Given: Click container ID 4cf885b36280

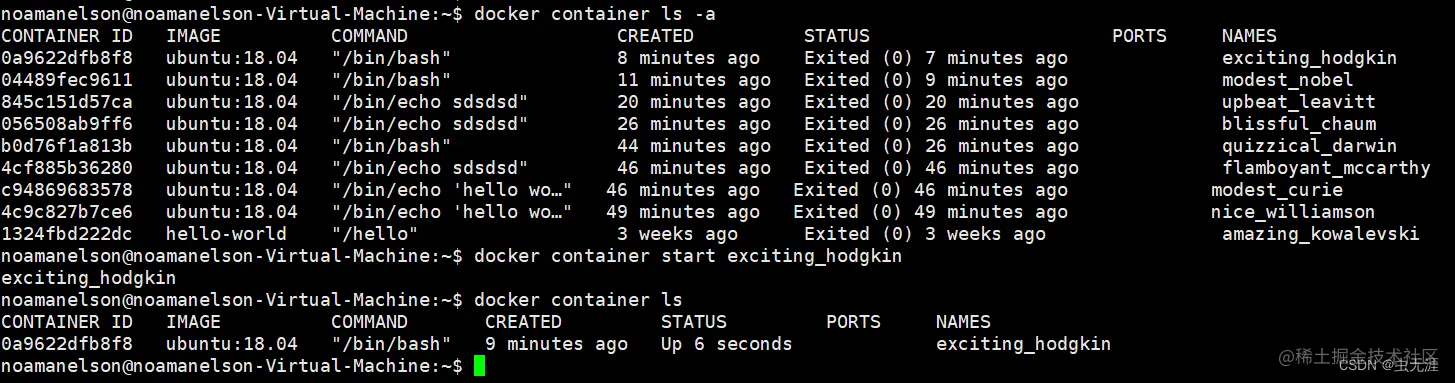Looking at the screenshot, I should [x=66, y=168].
